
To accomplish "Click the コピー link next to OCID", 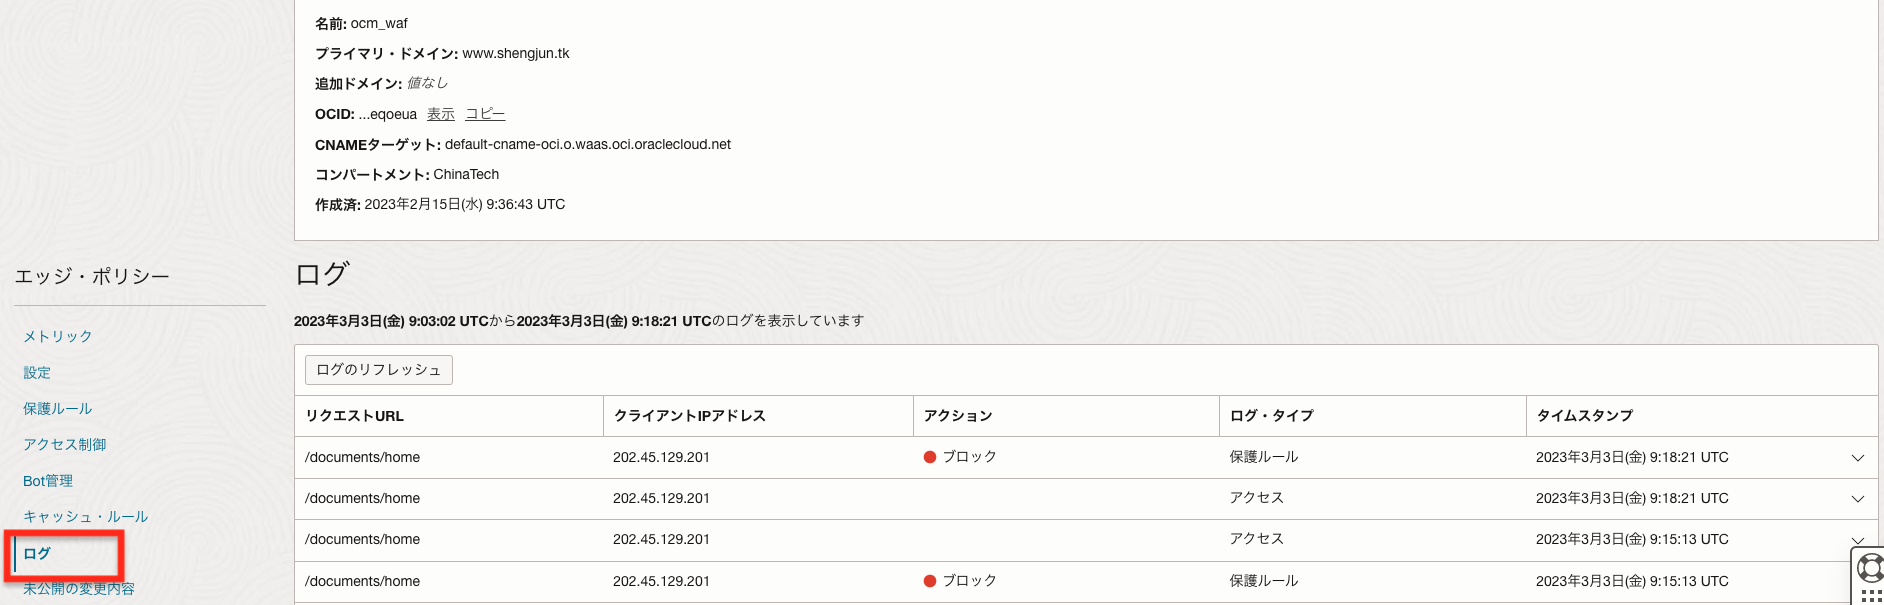I will pyautogui.click(x=485, y=114).
